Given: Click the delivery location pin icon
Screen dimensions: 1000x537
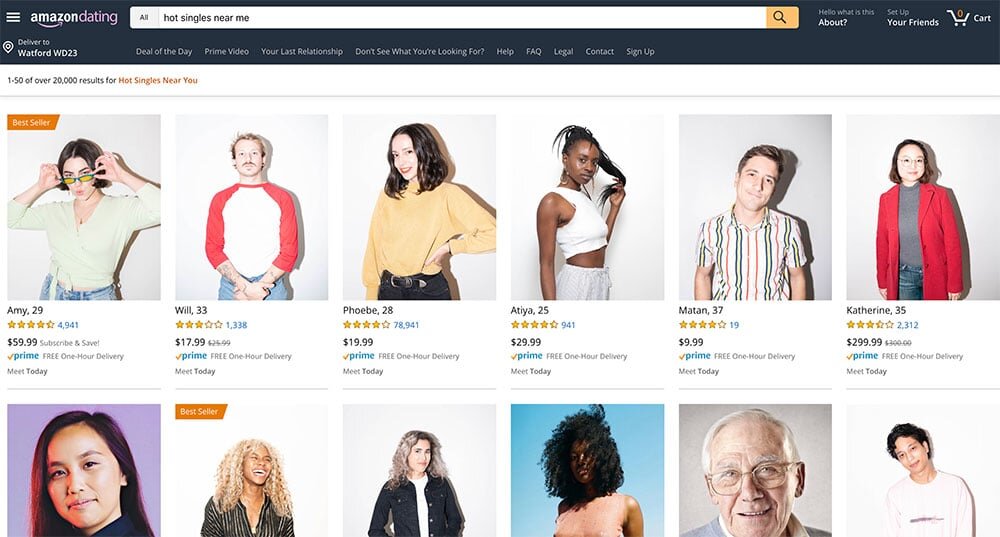Looking at the screenshot, I should click(8, 47).
